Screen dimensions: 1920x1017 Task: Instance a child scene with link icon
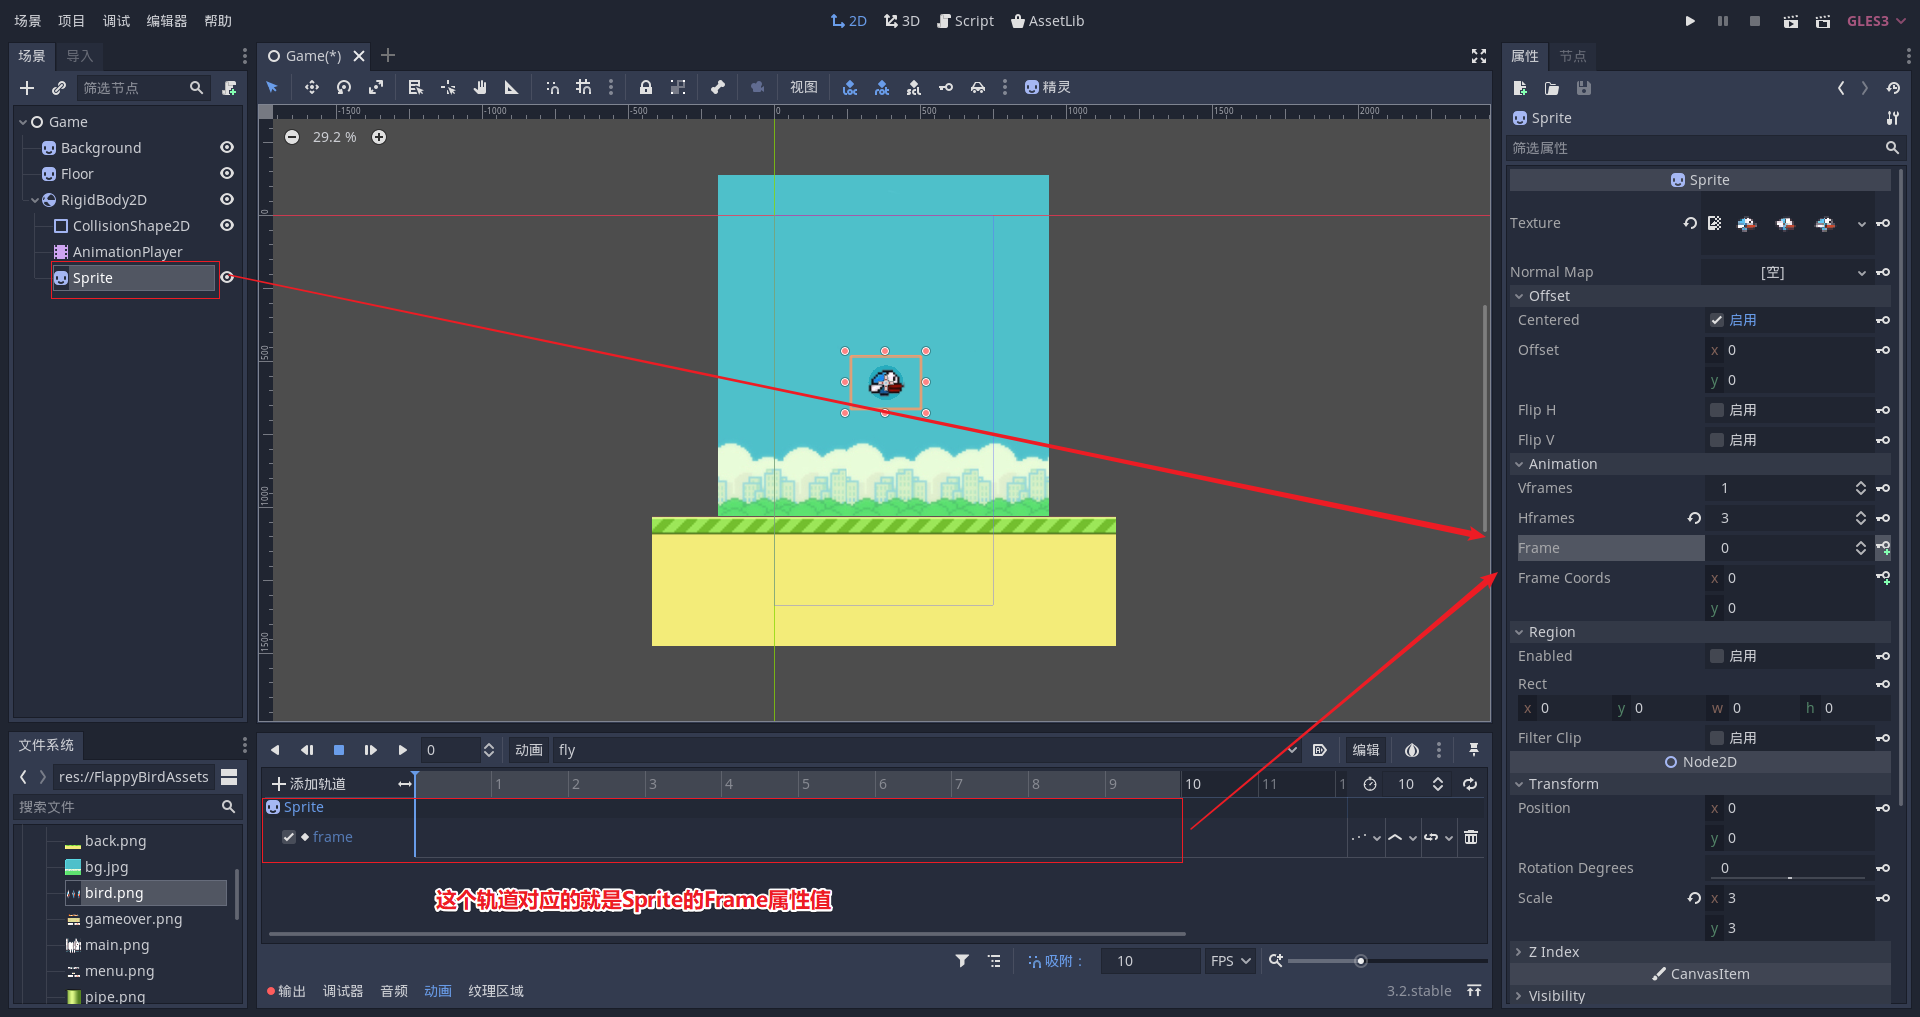point(59,88)
